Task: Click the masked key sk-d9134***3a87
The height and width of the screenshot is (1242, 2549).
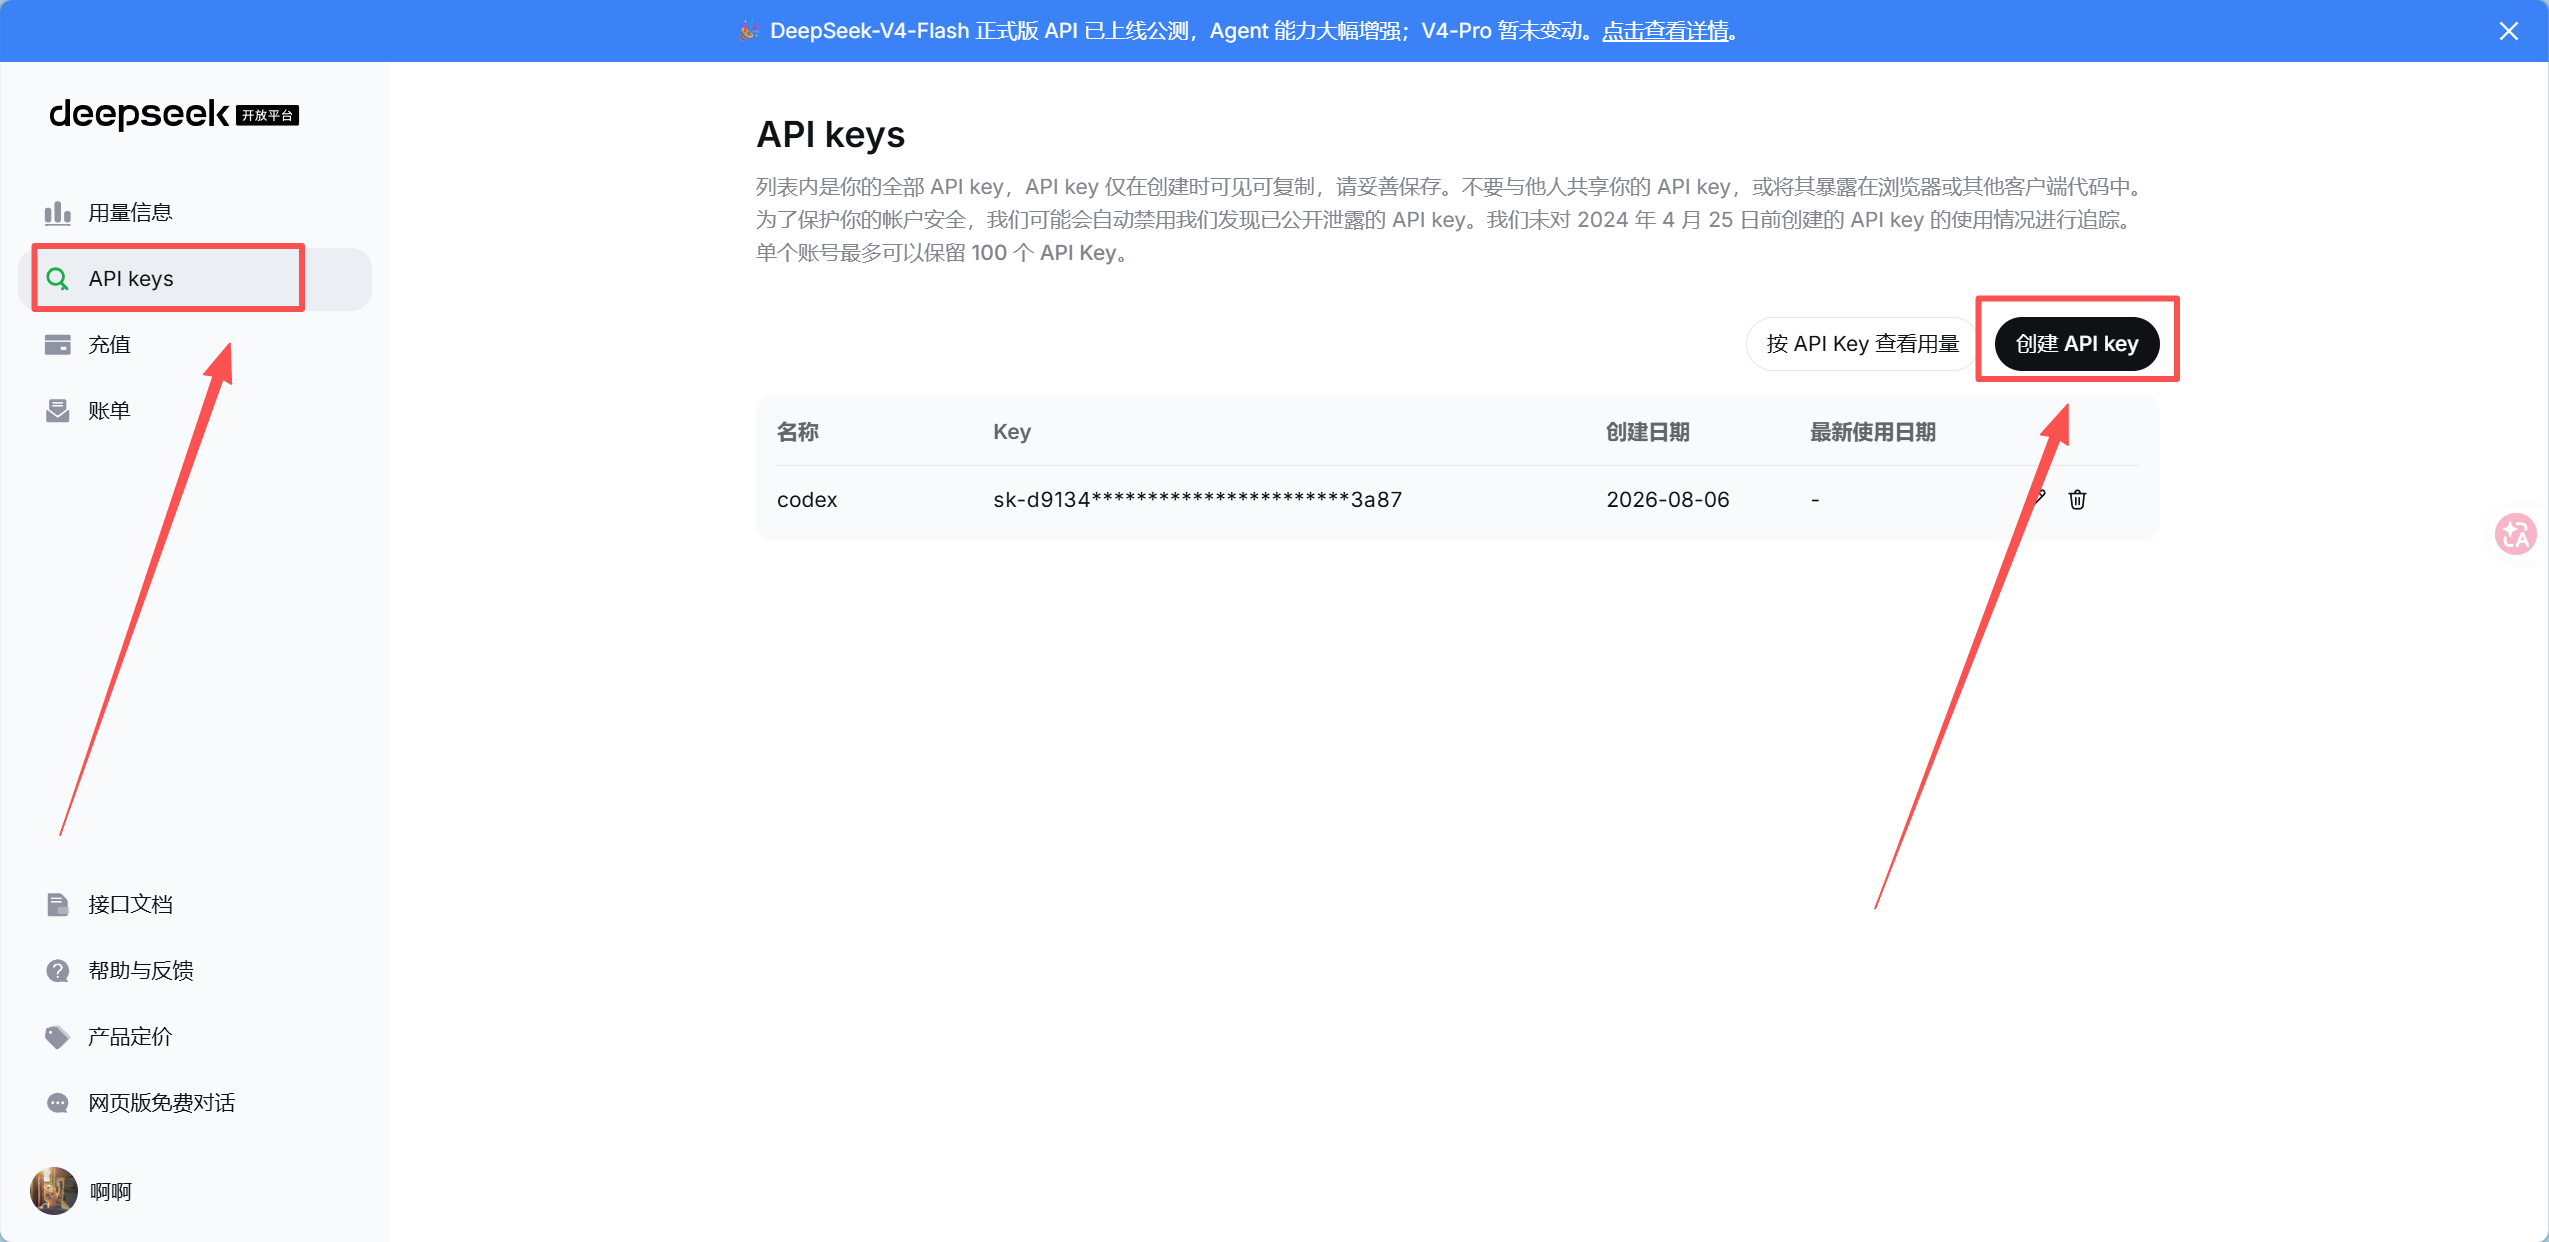Action: pyautogui.click(x=1197, y=500)
